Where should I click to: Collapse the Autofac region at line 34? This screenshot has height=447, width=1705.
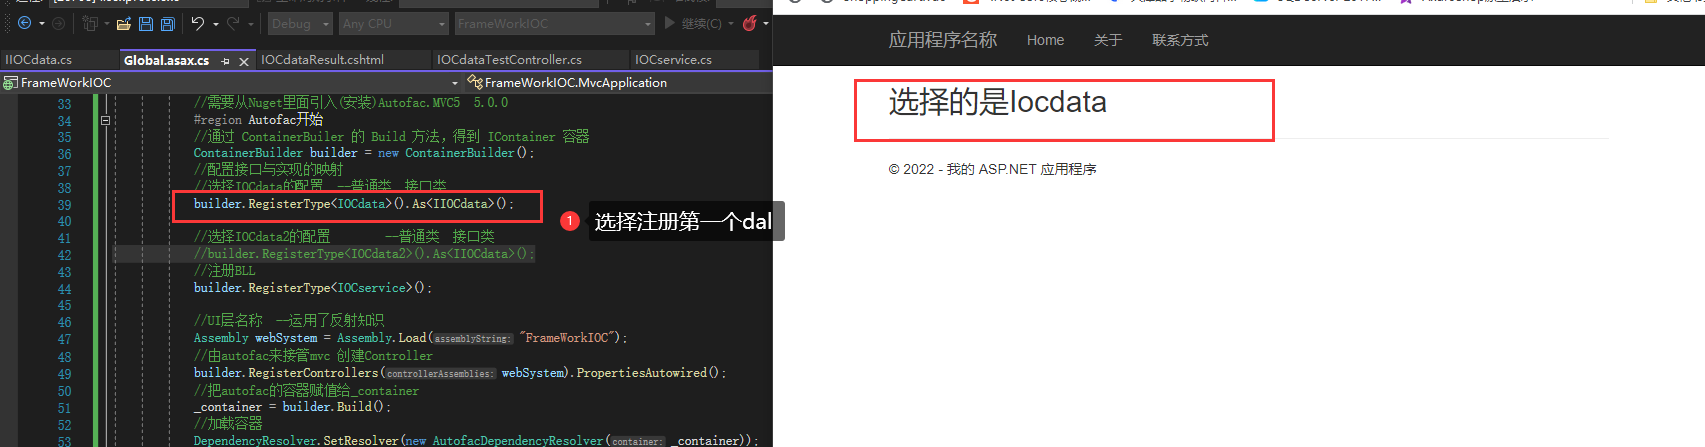pos(105,120)
